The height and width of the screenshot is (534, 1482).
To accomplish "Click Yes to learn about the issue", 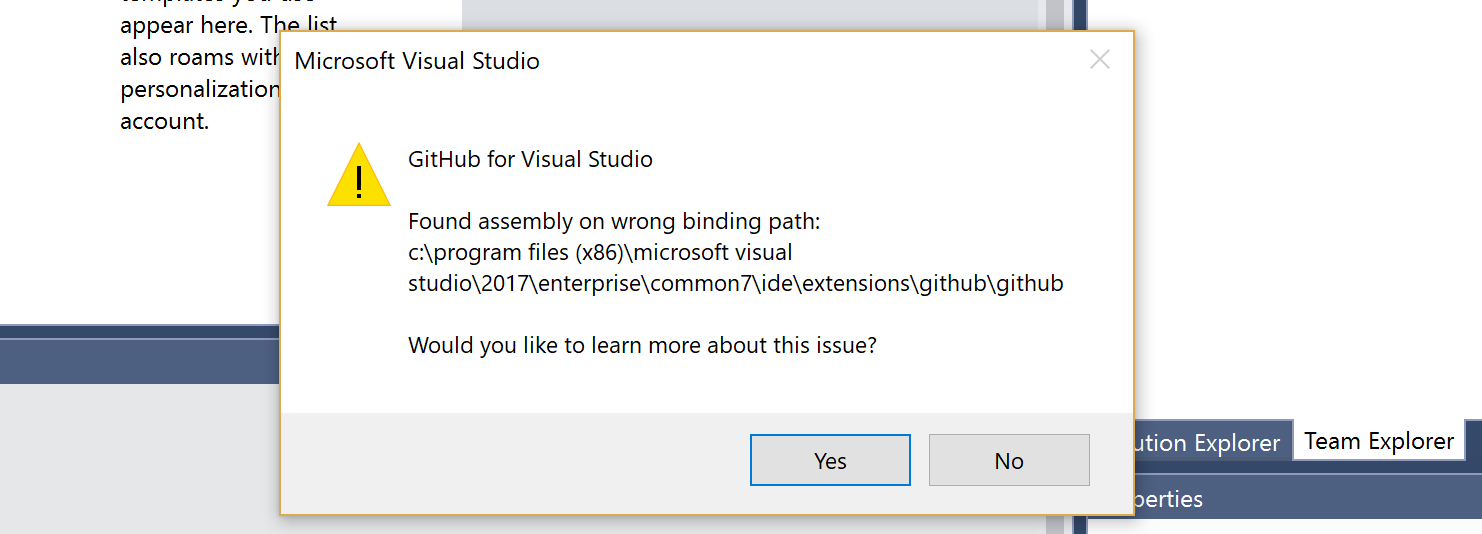I will pos(830,460).
